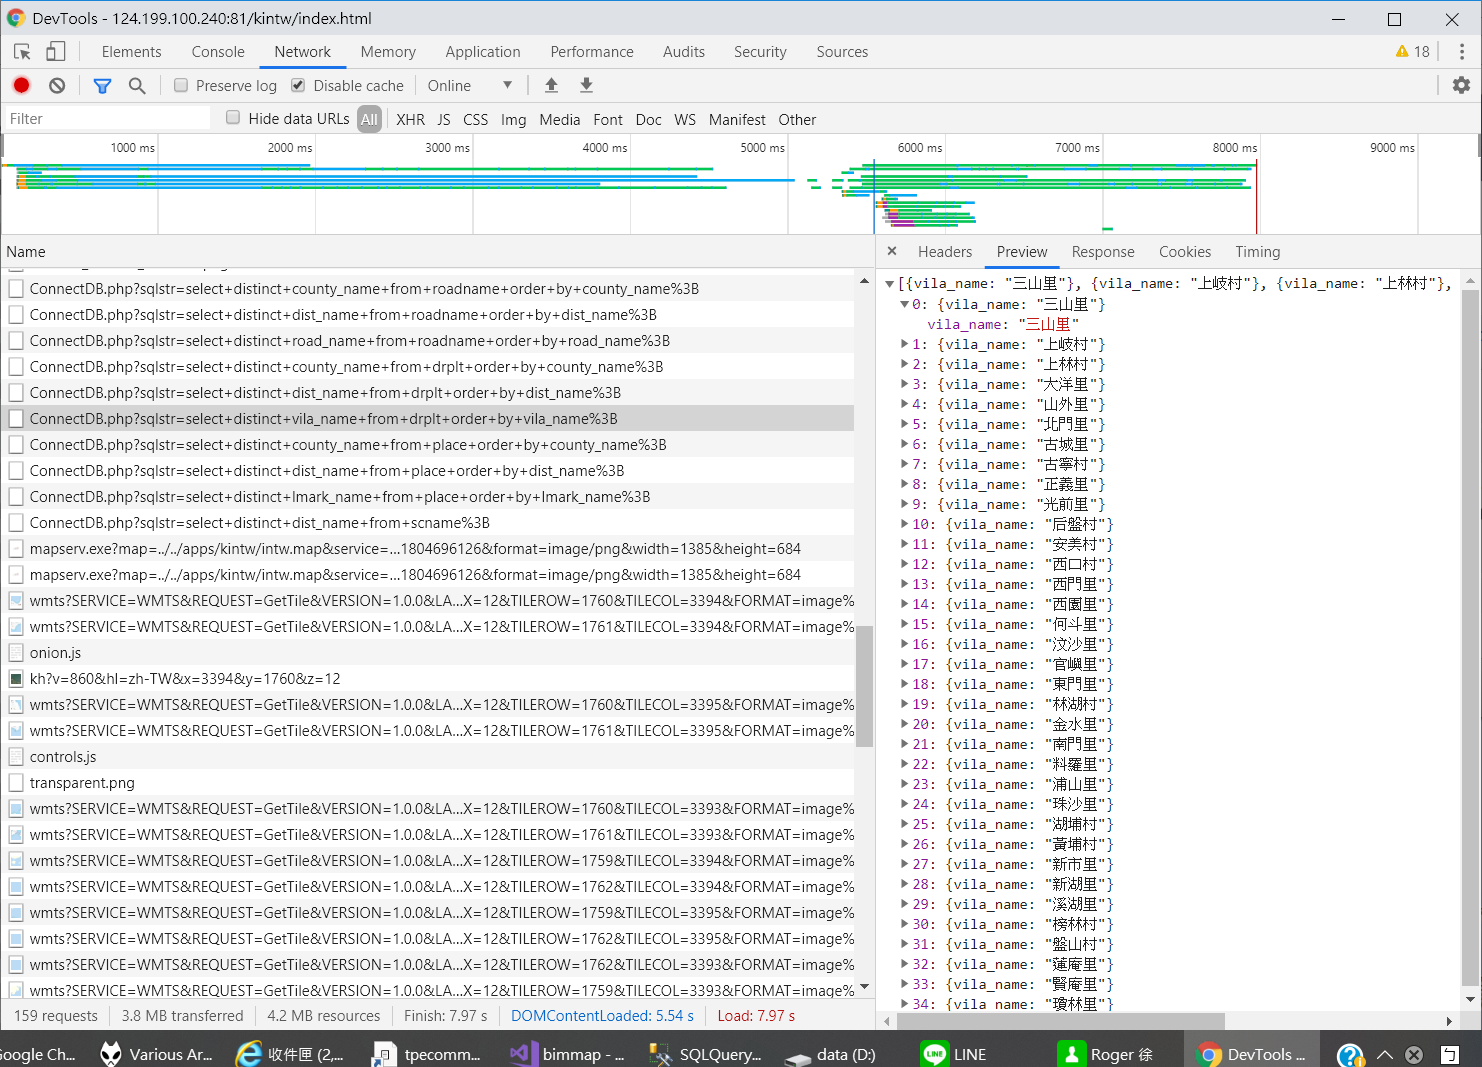Toggle Preserve log checkbox

(x=181, y=86)
